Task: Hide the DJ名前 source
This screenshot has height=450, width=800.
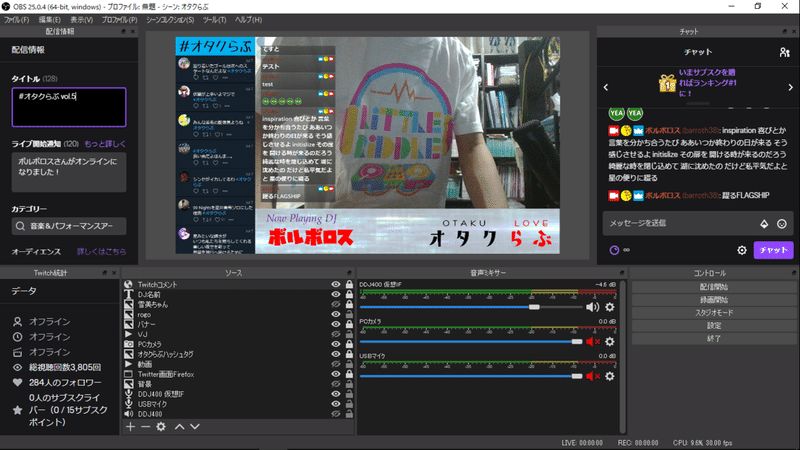Action: coord(336,294)
